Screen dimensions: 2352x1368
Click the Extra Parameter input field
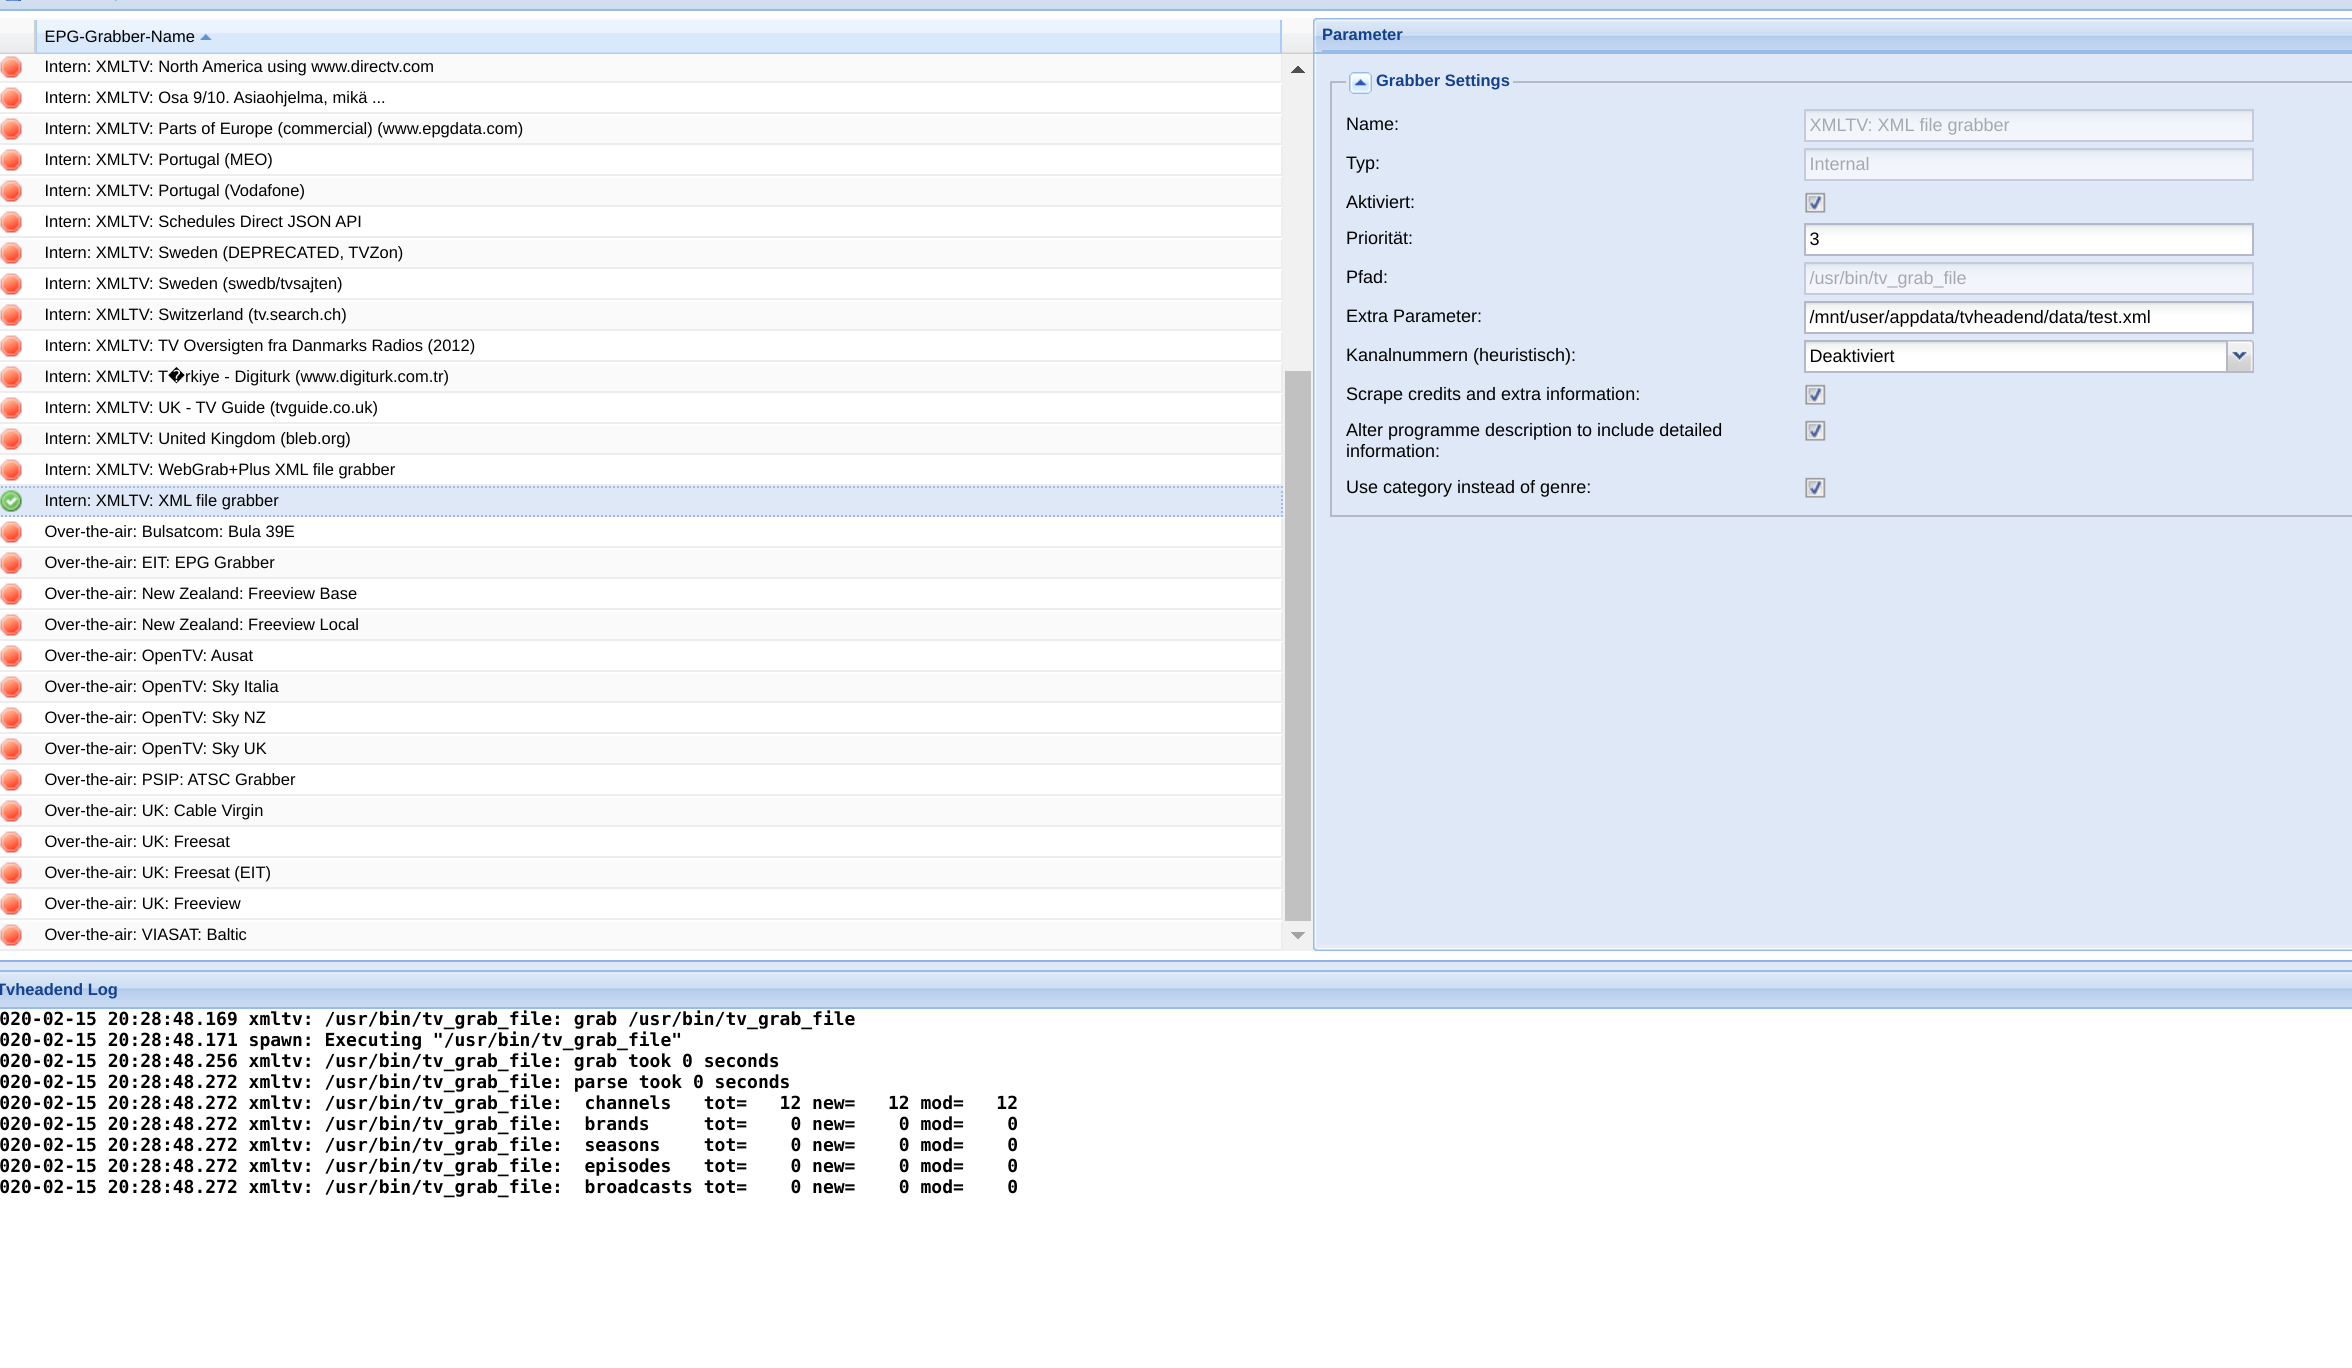coord(2028,318)
